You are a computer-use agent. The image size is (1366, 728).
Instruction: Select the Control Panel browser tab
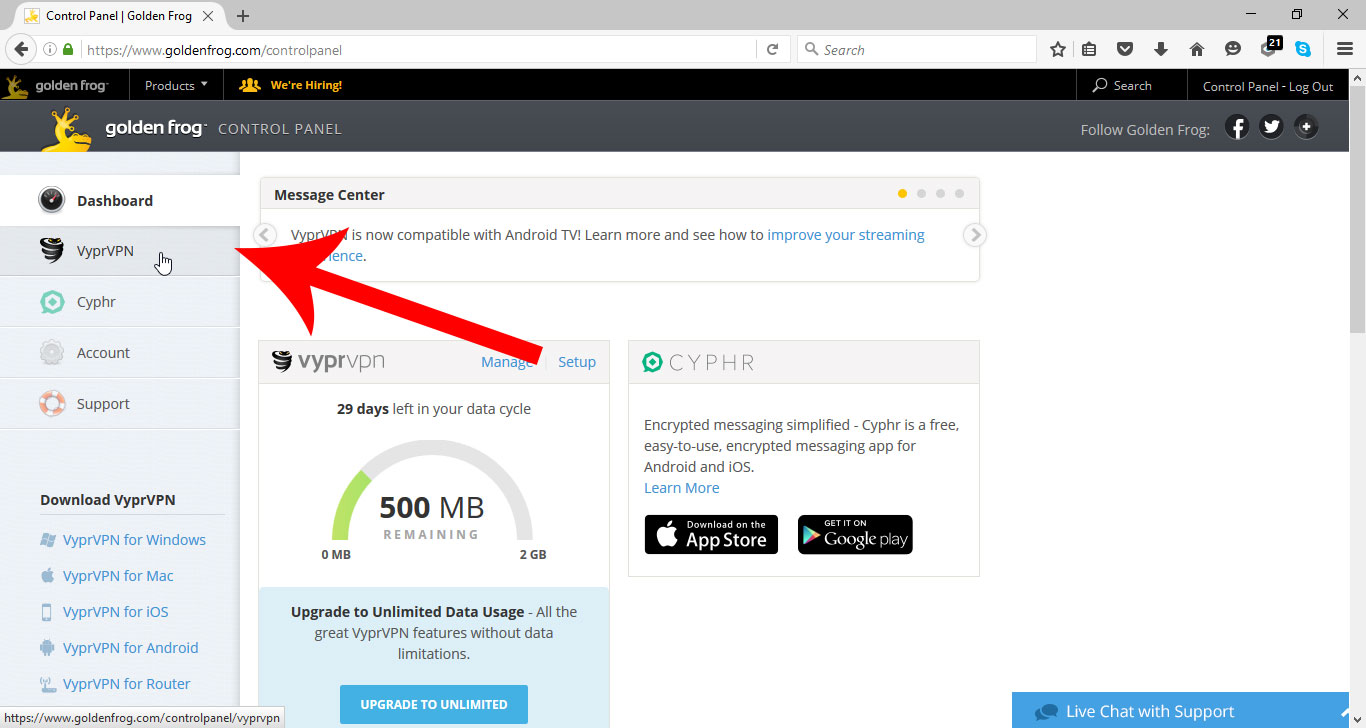tap(118, 16)
